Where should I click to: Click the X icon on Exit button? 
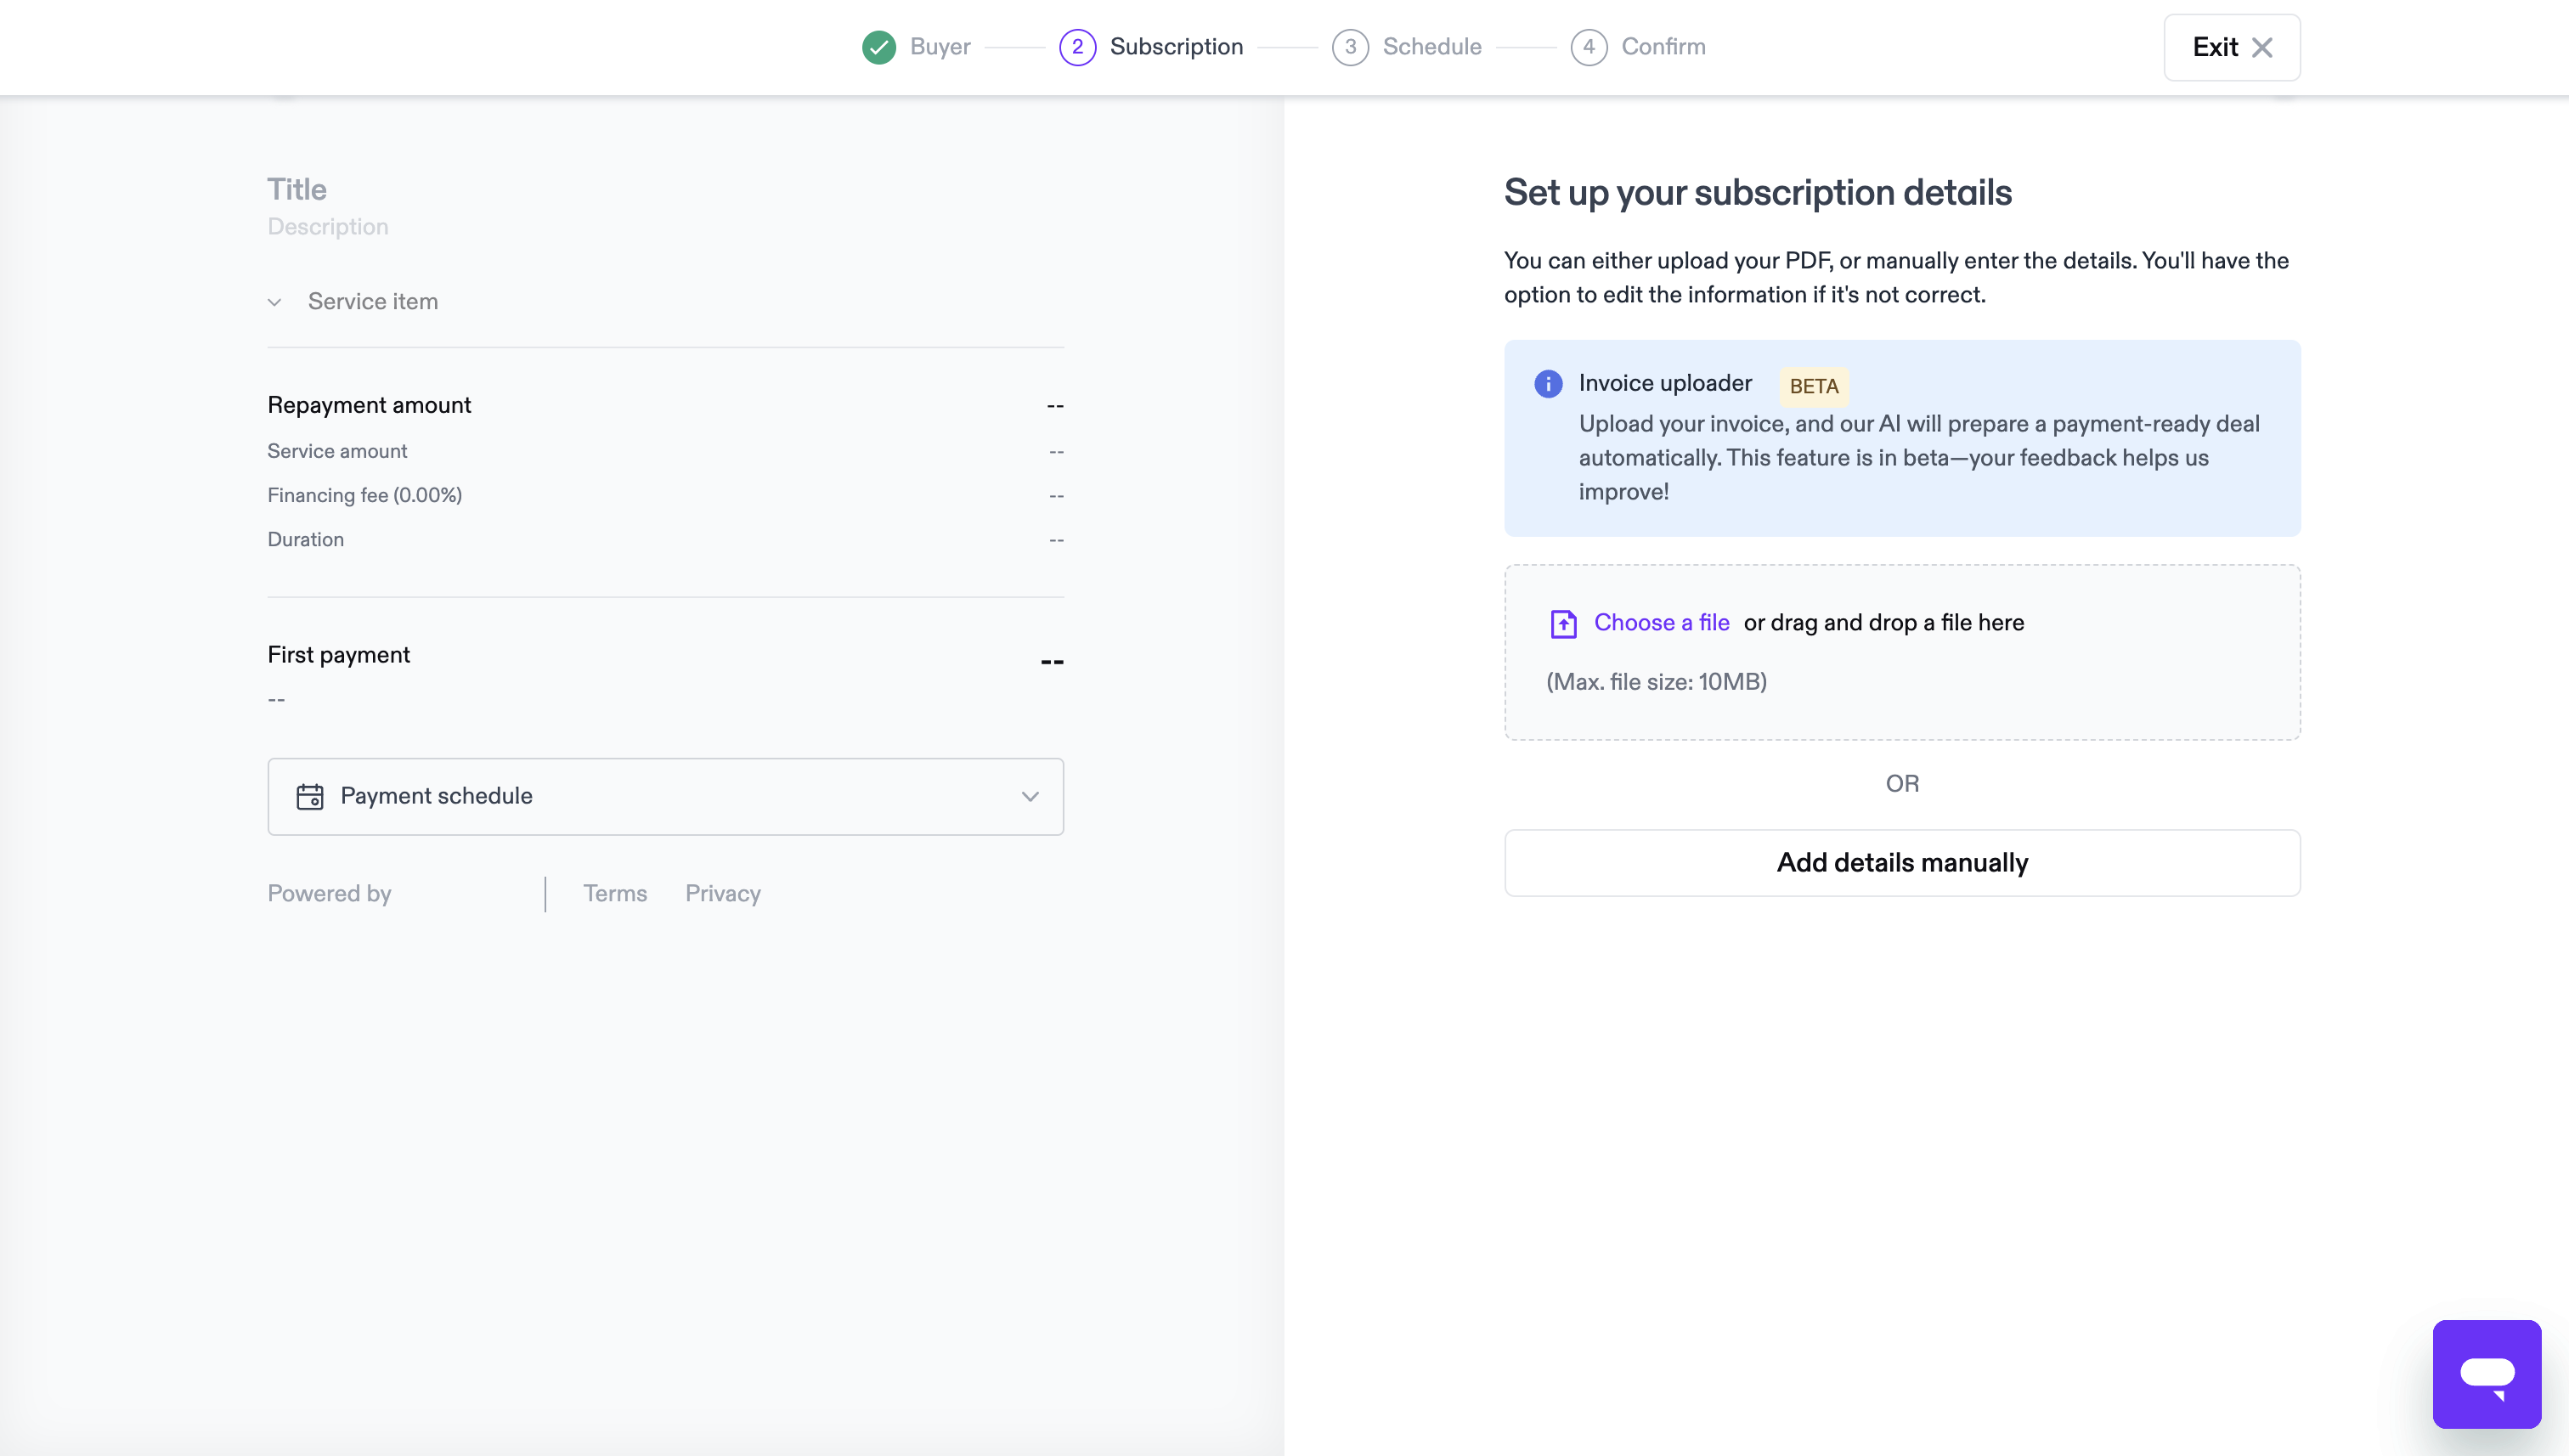pyautogui.click(x=2262, y=47)
